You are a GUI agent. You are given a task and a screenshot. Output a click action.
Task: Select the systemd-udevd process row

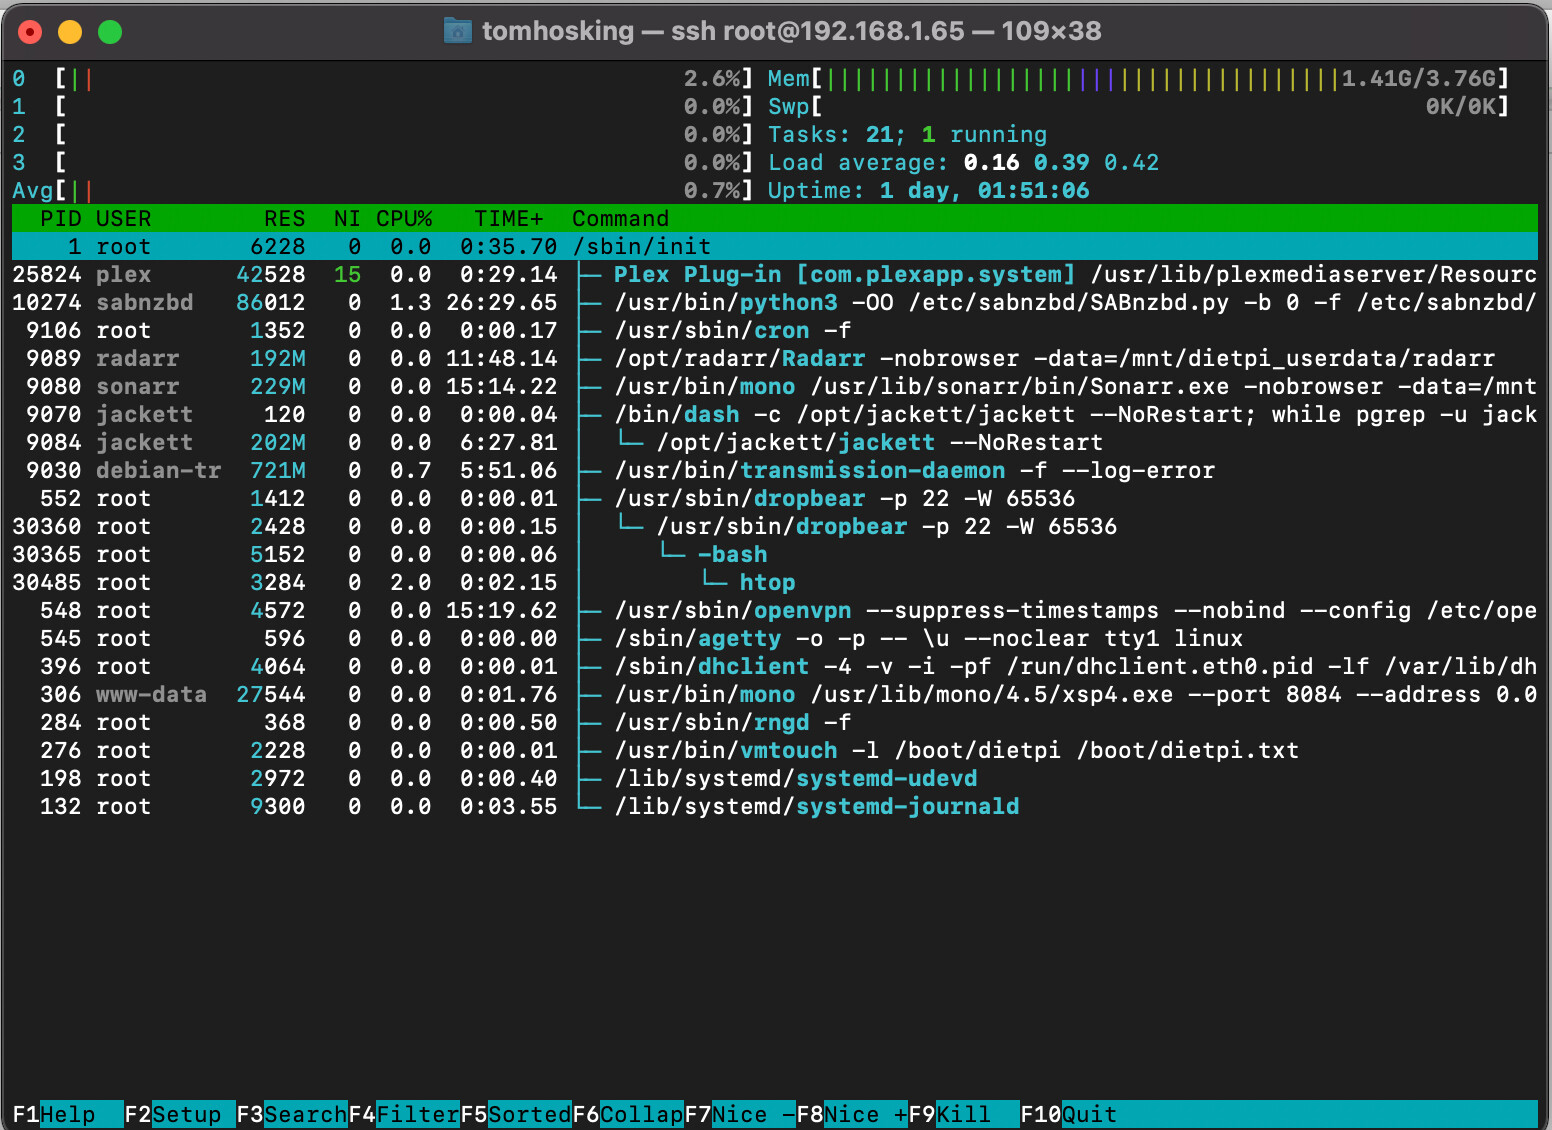(775, 778)
